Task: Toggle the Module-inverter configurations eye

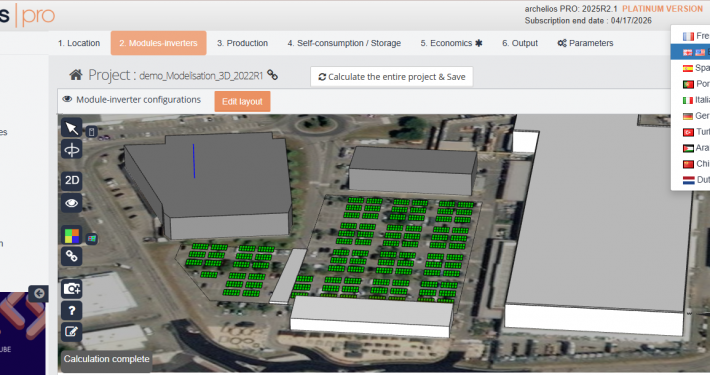Action: (67, 99)
